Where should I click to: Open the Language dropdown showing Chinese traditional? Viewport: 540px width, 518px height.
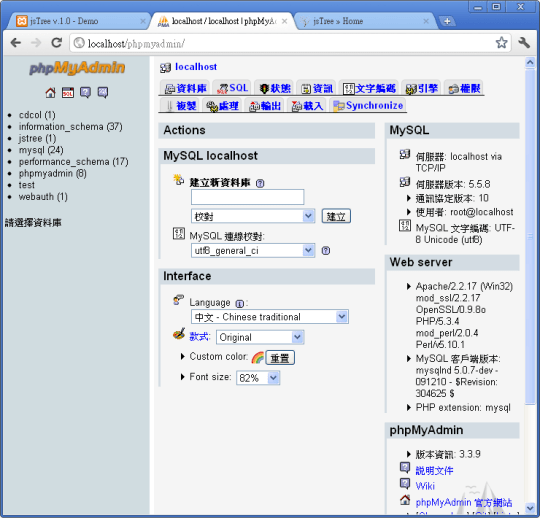pos(270,317)
